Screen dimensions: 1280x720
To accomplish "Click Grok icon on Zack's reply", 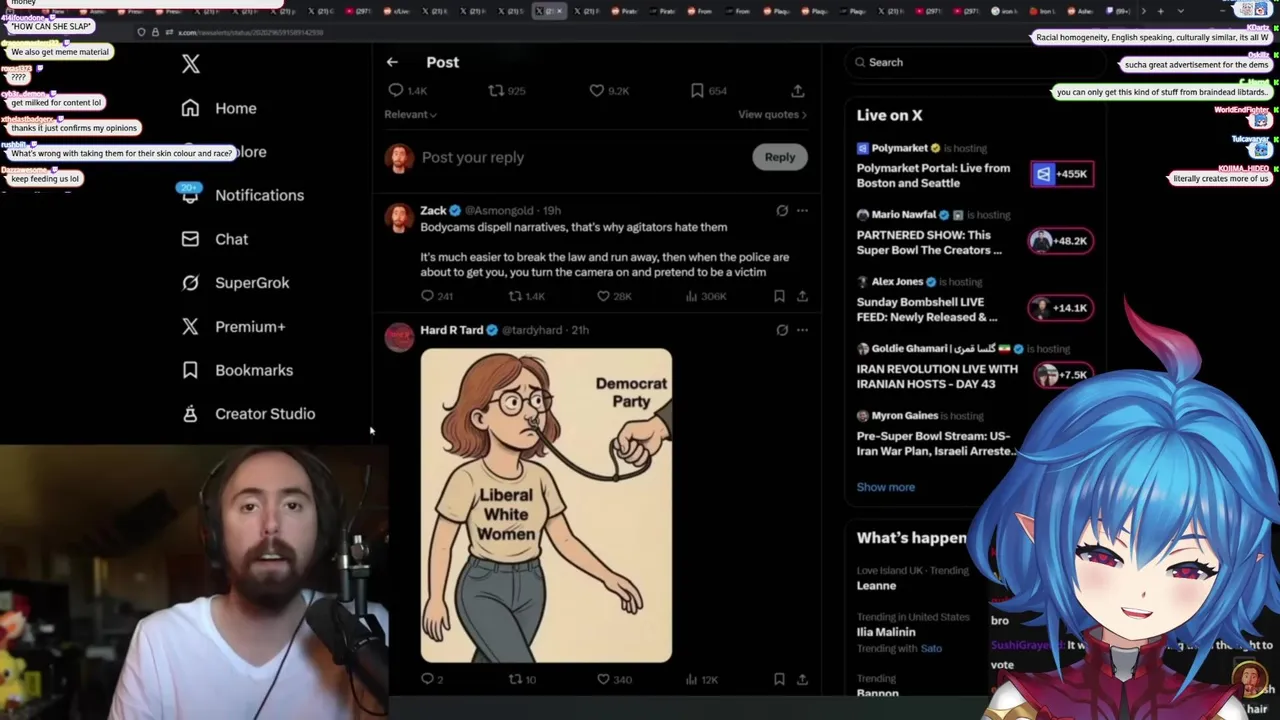I will pos(782,211).
